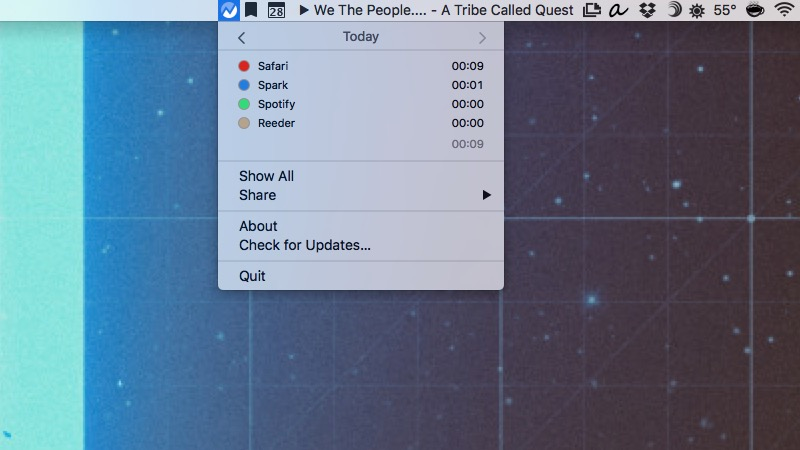Open the Dropbox menu bar icon

click(x=647, y=10)
